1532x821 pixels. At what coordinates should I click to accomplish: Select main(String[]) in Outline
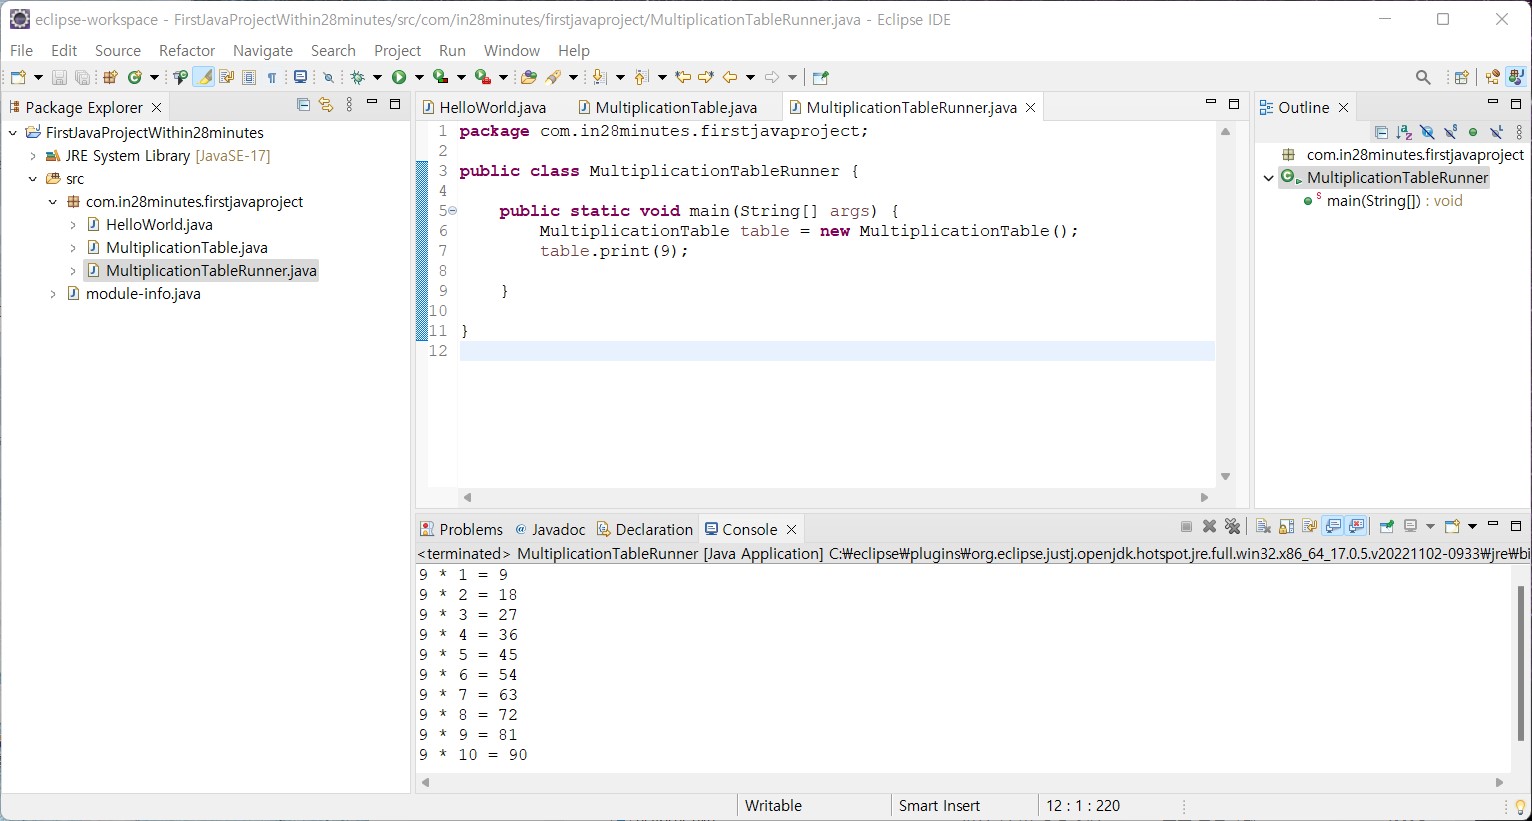(x=1383, y=201)
